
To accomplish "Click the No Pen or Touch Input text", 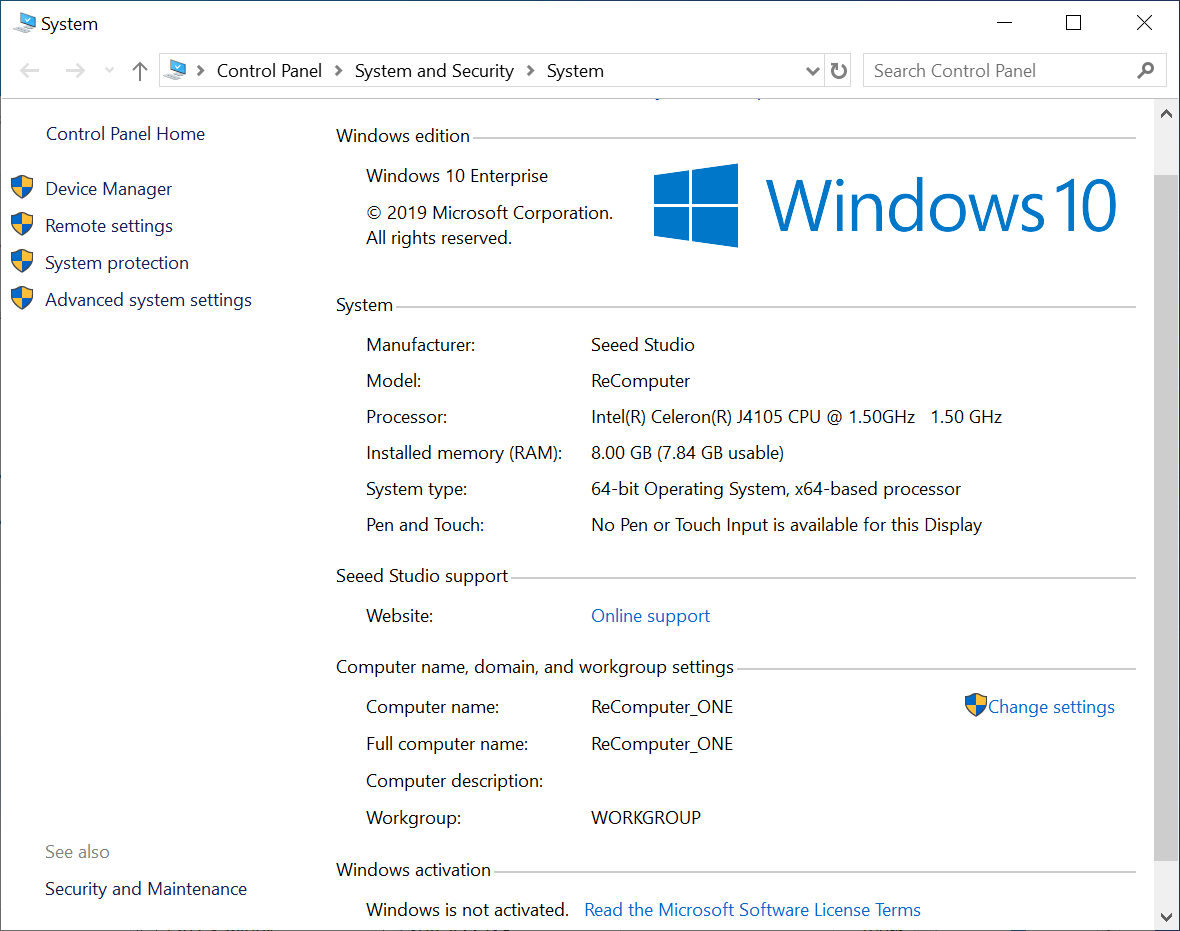I will click(x=786, y=525).
